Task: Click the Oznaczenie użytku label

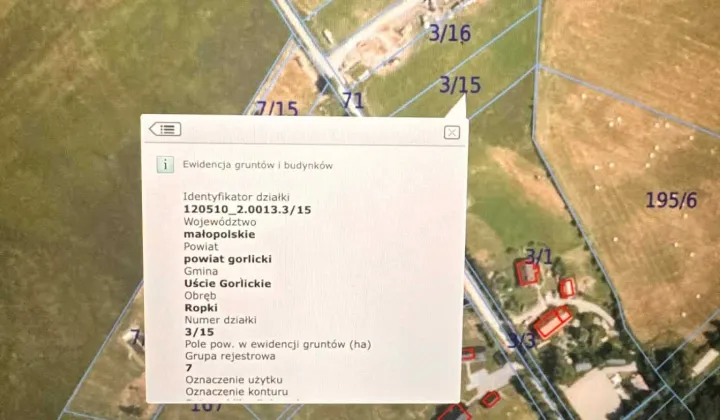Action: (234, 380)
